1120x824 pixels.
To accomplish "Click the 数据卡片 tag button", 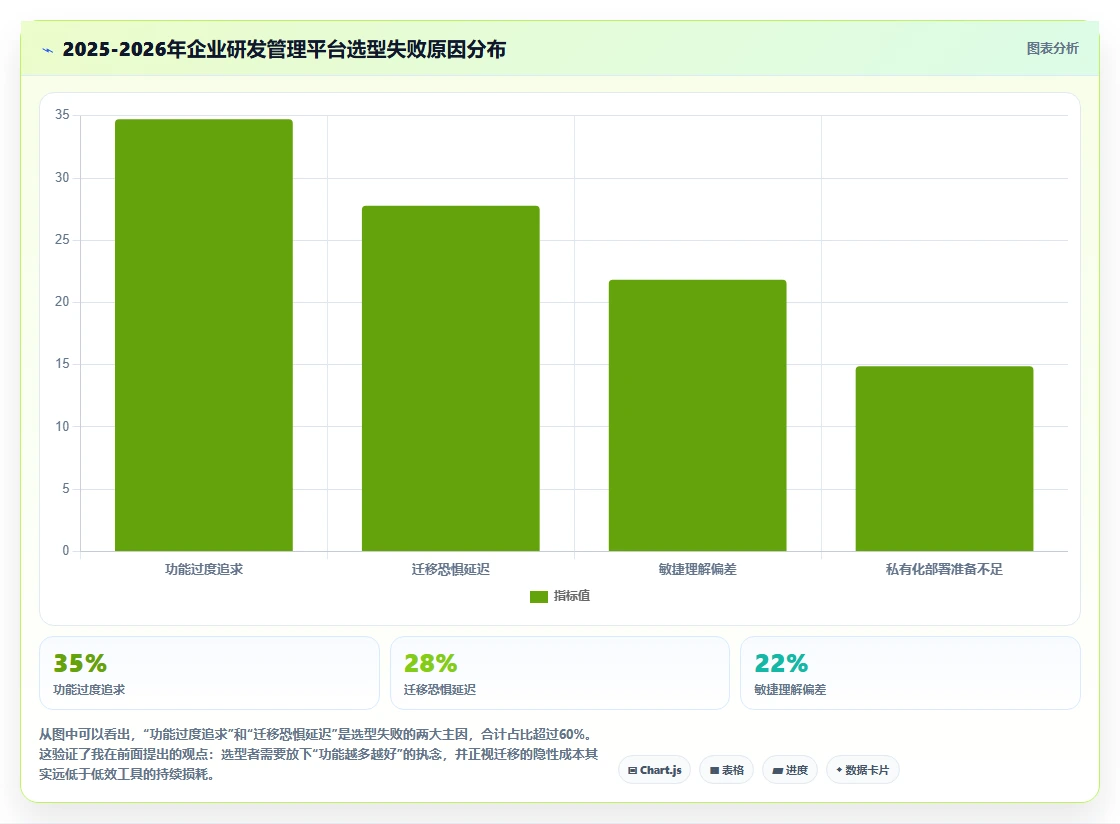I will pyautogui.click(x=863, y=770).
